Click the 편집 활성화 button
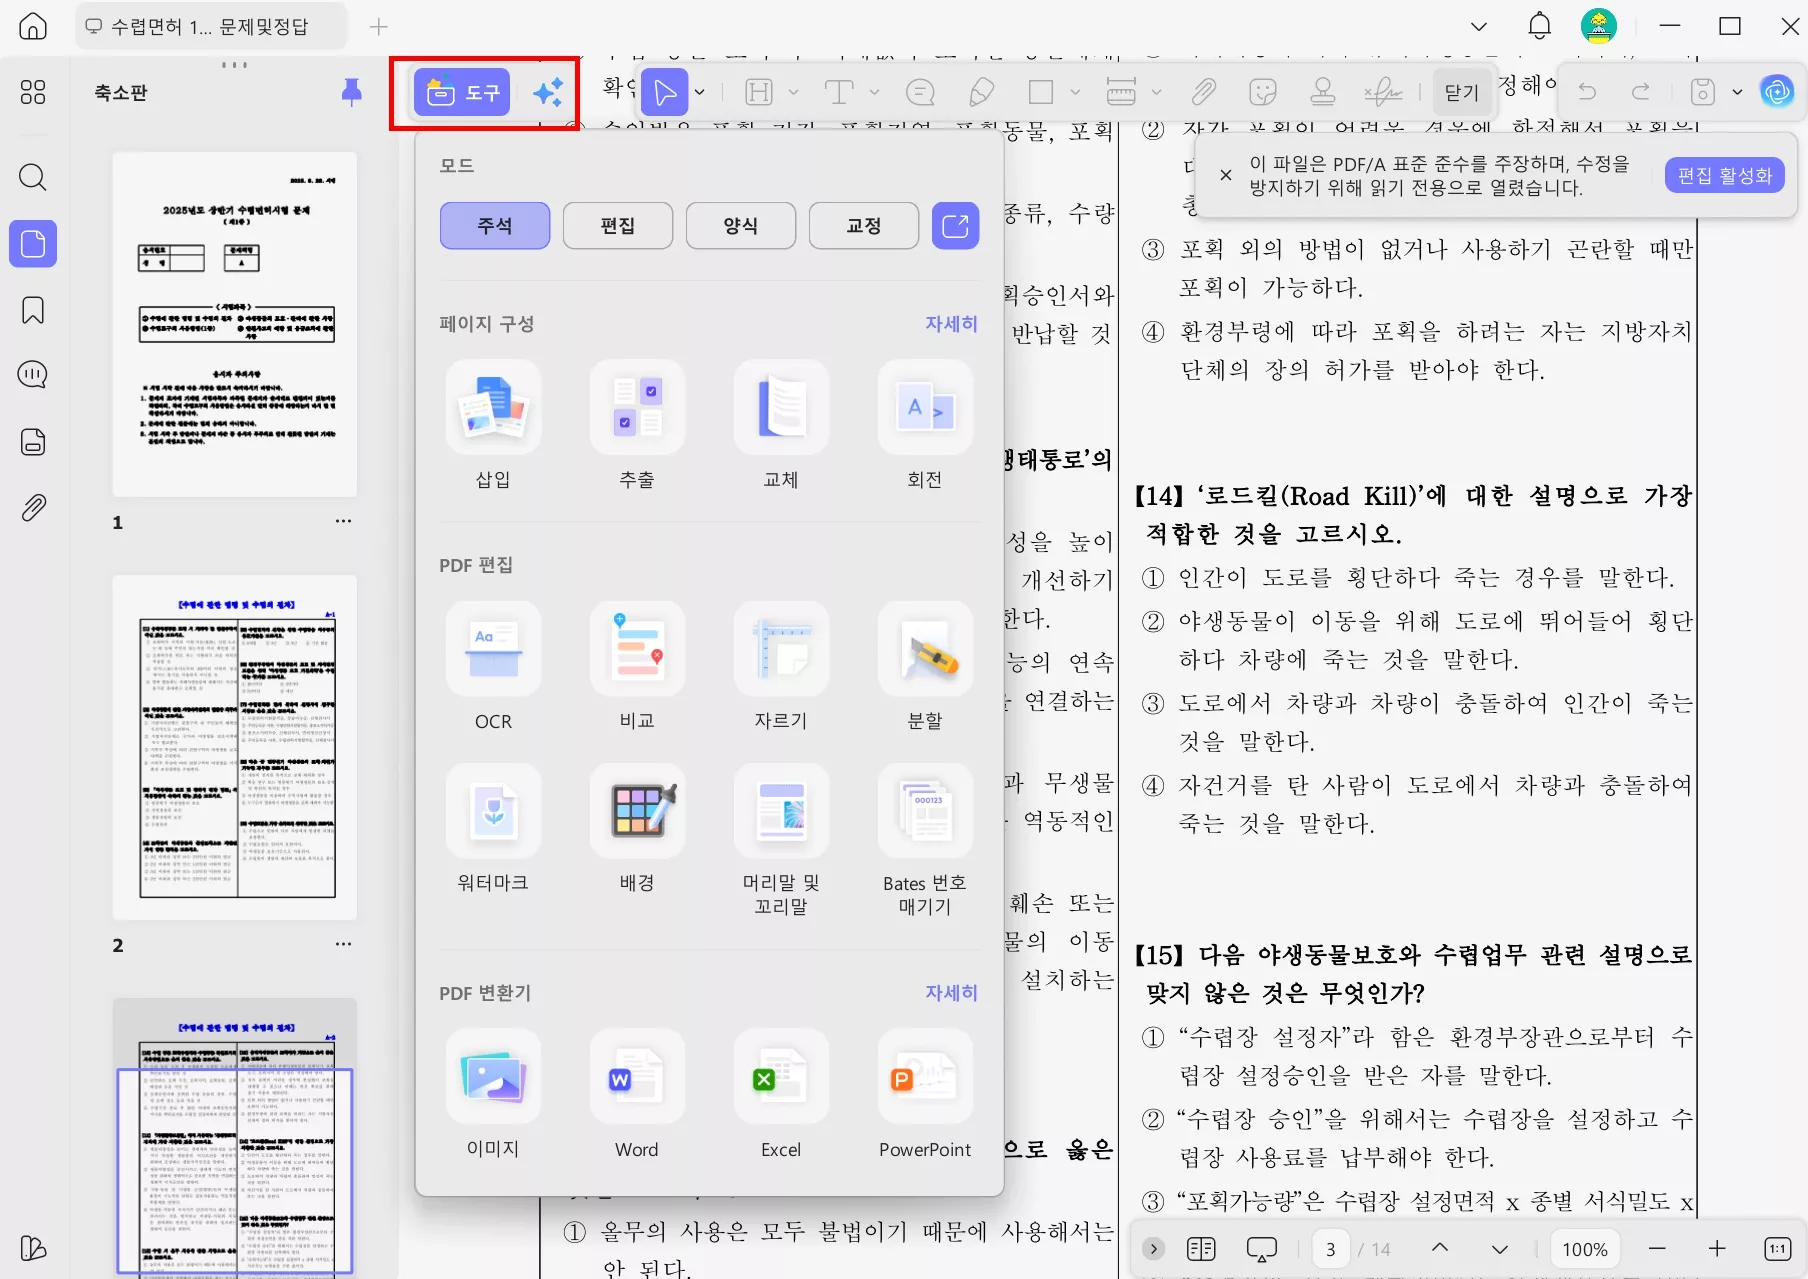The image size is (1808, 1279). [1723, 174]
